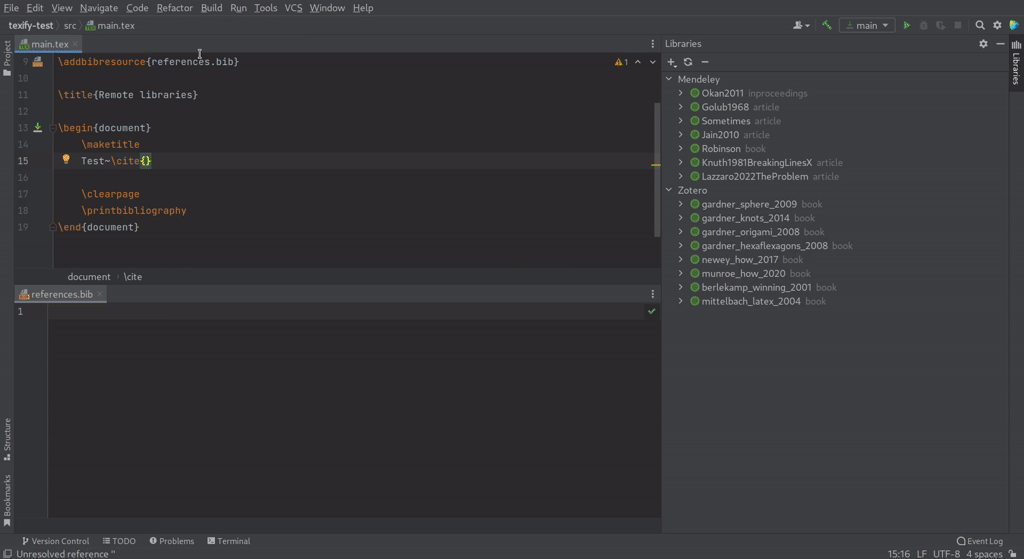Add a library with the plus icon
Viewport: 1024px width, 559px height.
672,62
